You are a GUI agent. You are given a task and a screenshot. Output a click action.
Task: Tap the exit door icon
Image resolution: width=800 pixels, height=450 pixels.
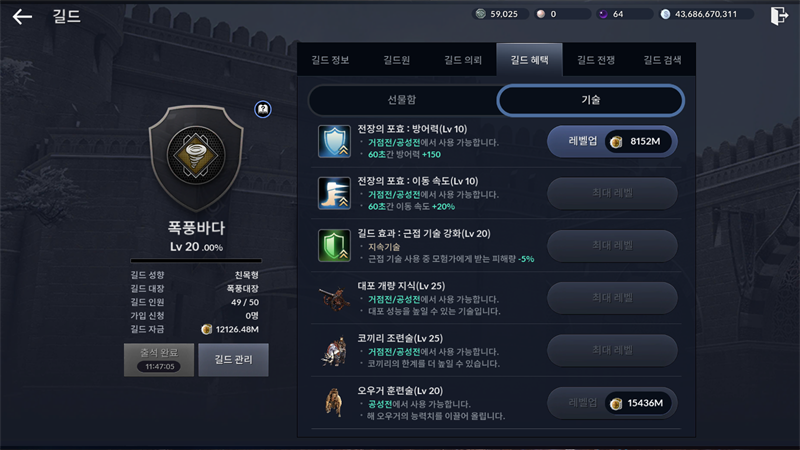pos(779,16)
